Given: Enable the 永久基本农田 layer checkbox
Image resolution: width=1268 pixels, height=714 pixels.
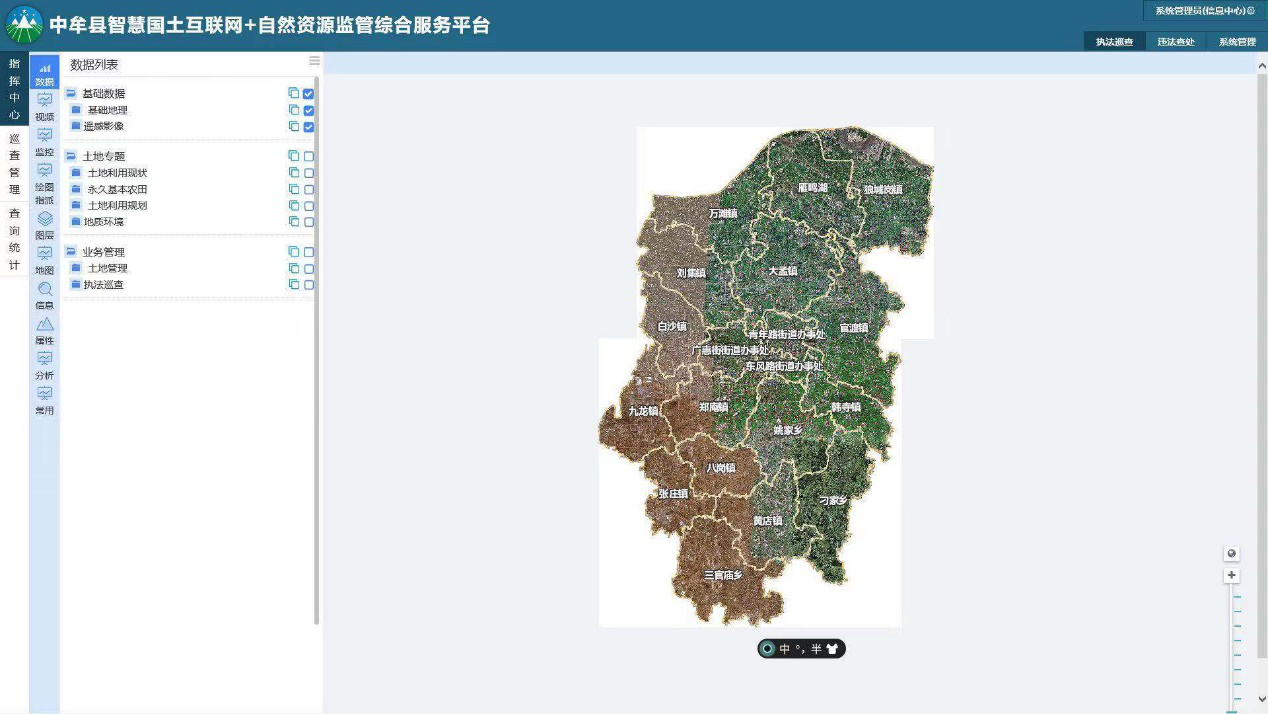Looking at the screenshot, I should tap(309, 189).
